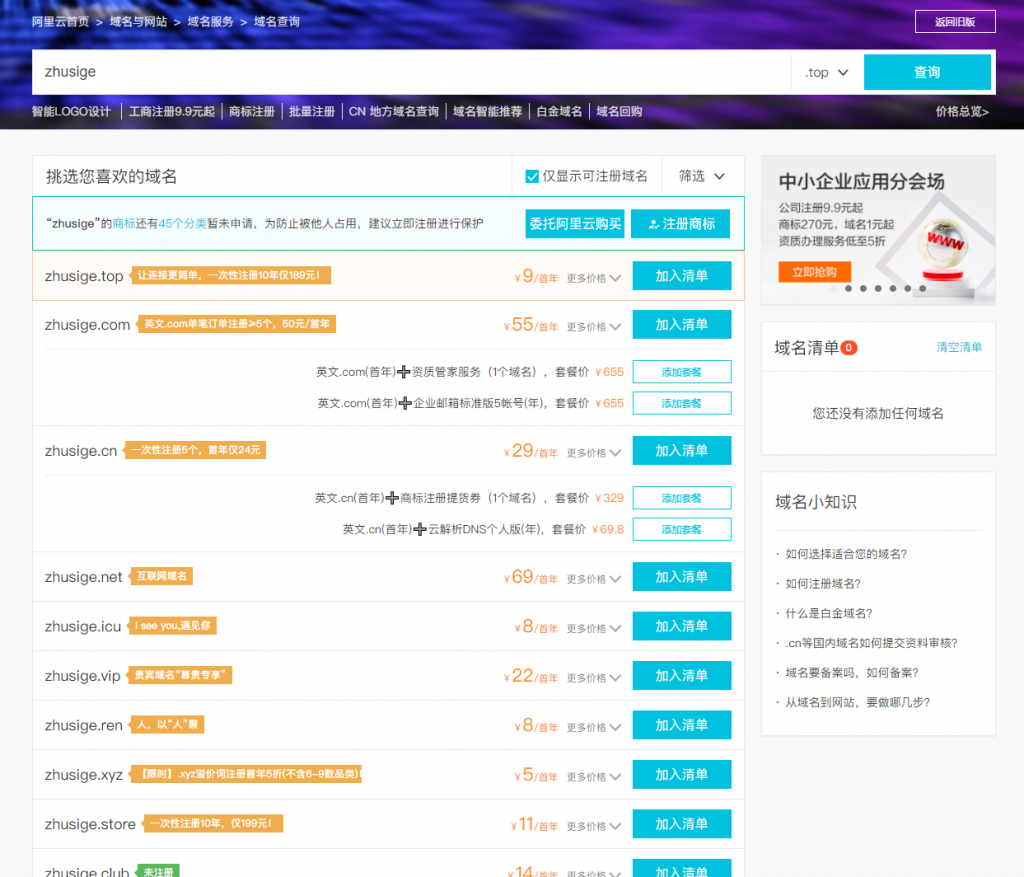Add 云解析DNS个人版 package for .cn
Viewport: 1024px width, 877px height.
click(x=682, y=530)
